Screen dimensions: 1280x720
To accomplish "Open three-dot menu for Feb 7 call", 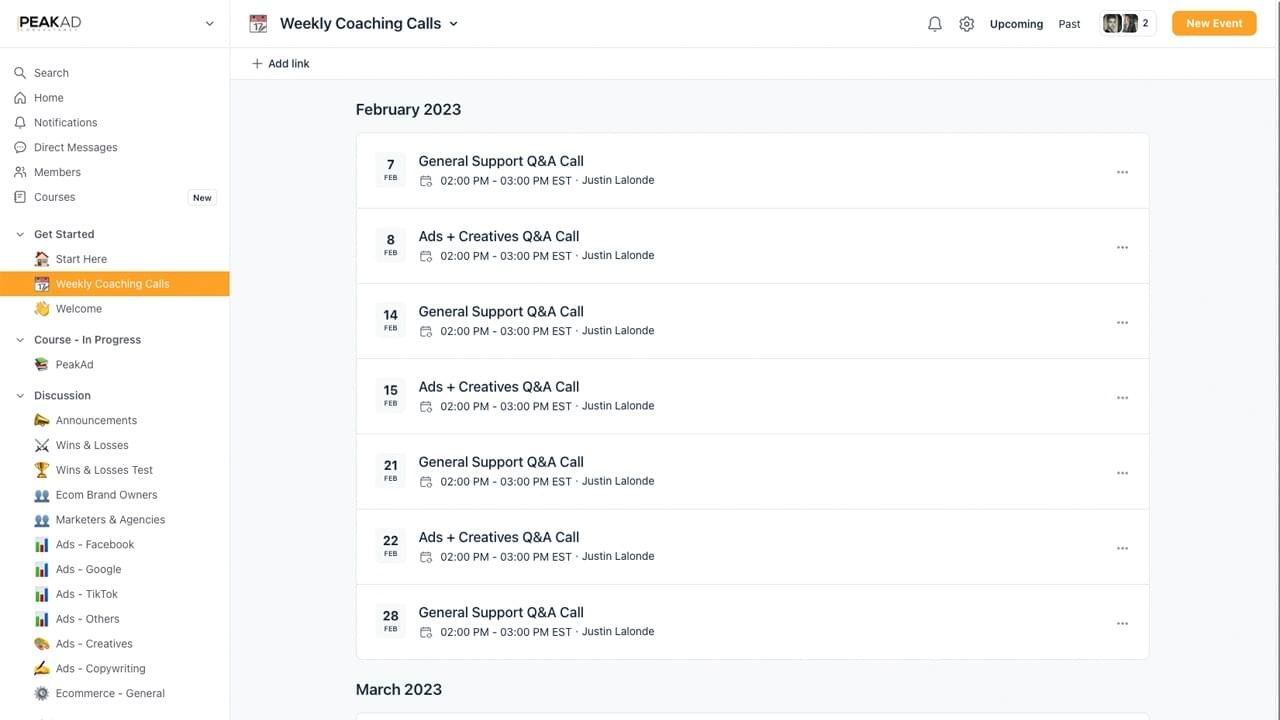I will click(x=1122, y=172).
